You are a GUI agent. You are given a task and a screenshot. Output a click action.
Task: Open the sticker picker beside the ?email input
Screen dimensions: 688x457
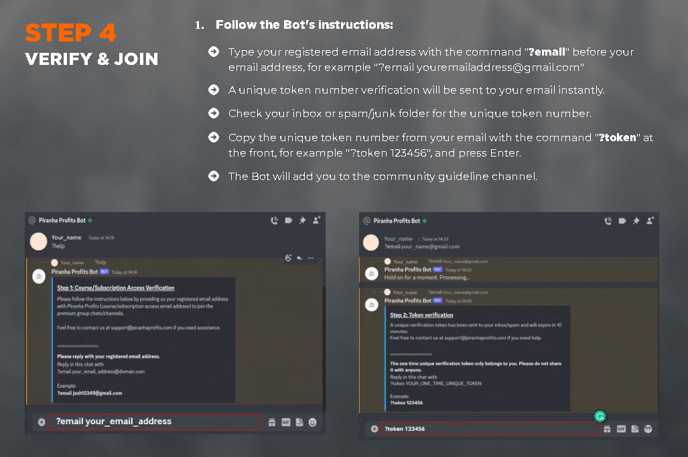[299, 422]
